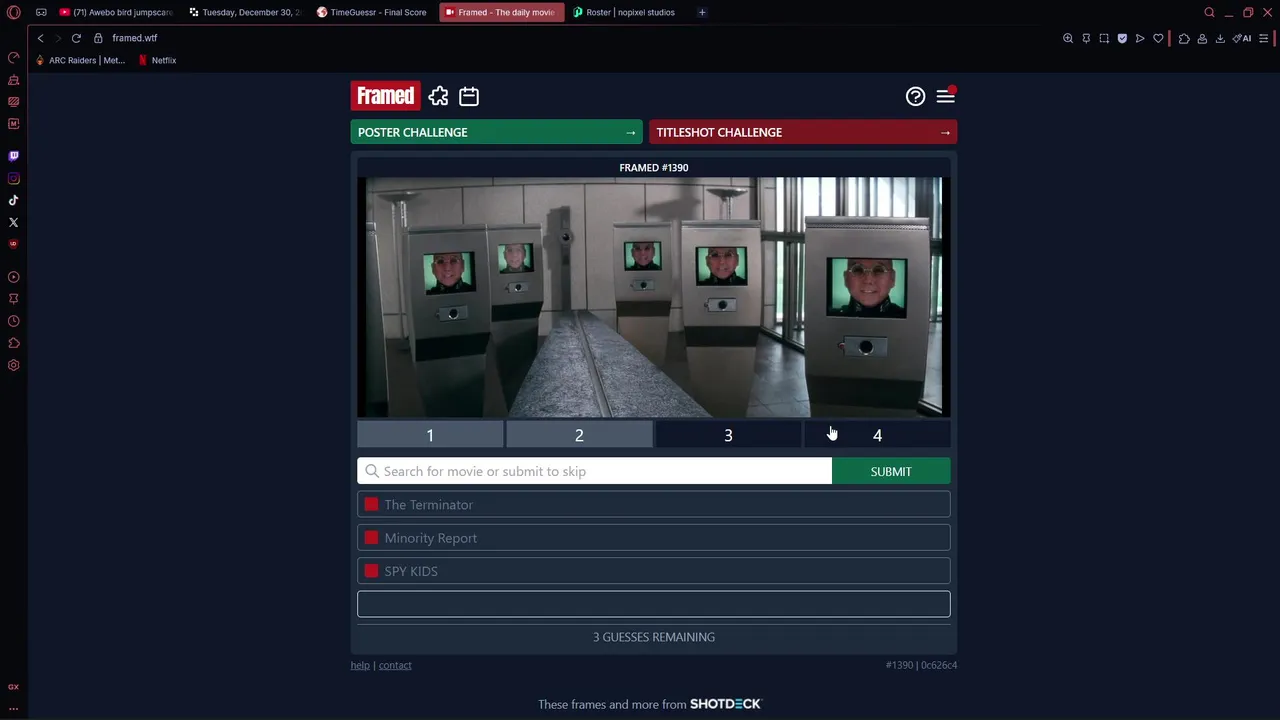Click the pin icon in address bar

coord(1086,38)
